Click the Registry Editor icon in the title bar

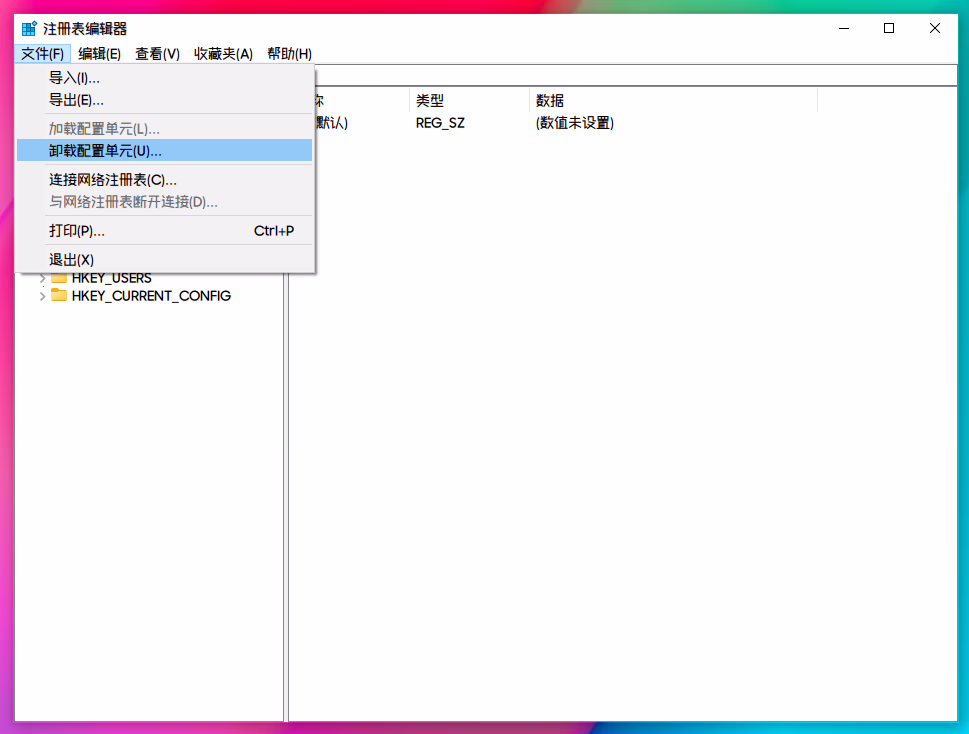coord(29,29)
